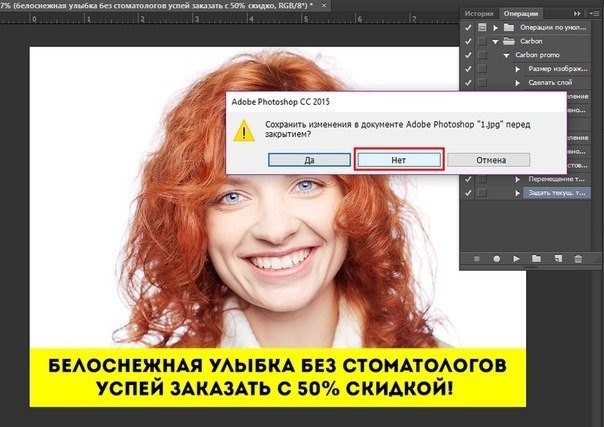The width and height of the screenshot is (604, 427).
Task: Click the trash icon to delete the action
Action: point(578,259)
